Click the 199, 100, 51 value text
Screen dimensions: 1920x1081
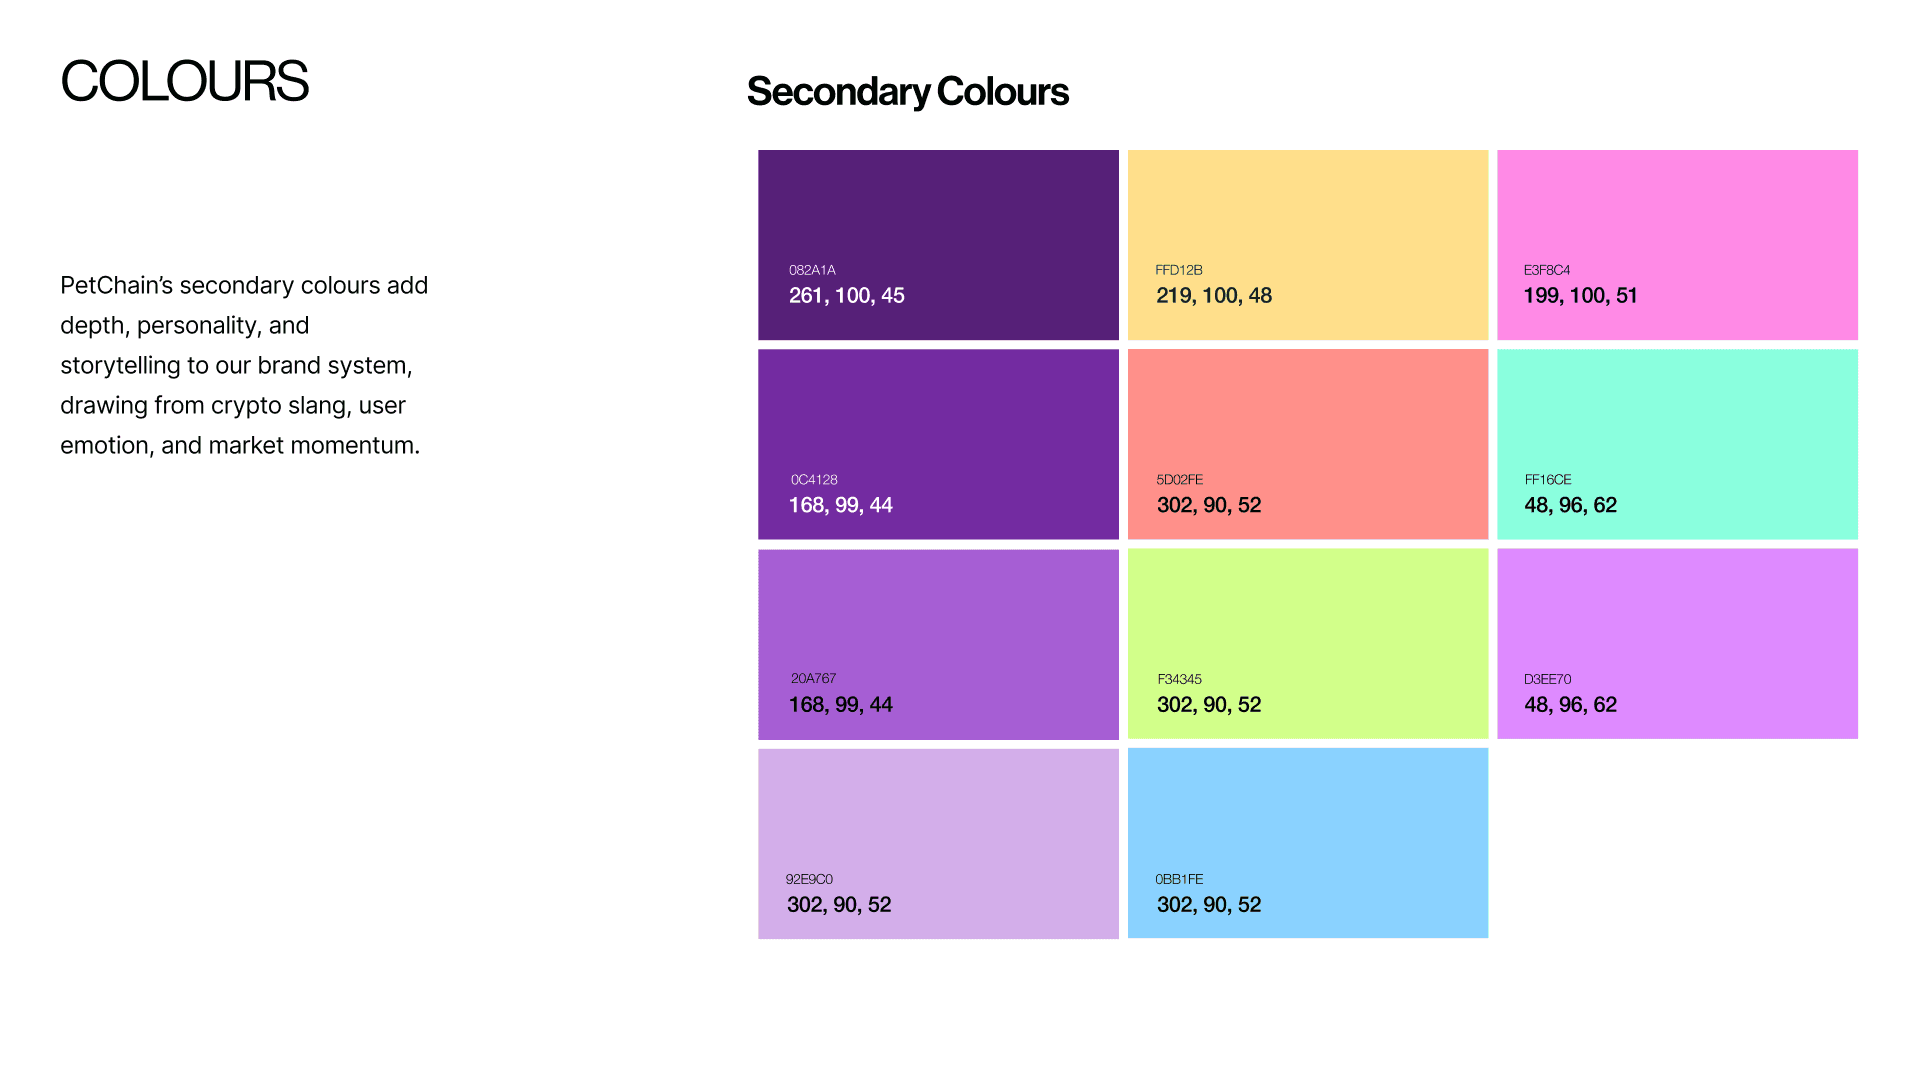click(1580, 295)
